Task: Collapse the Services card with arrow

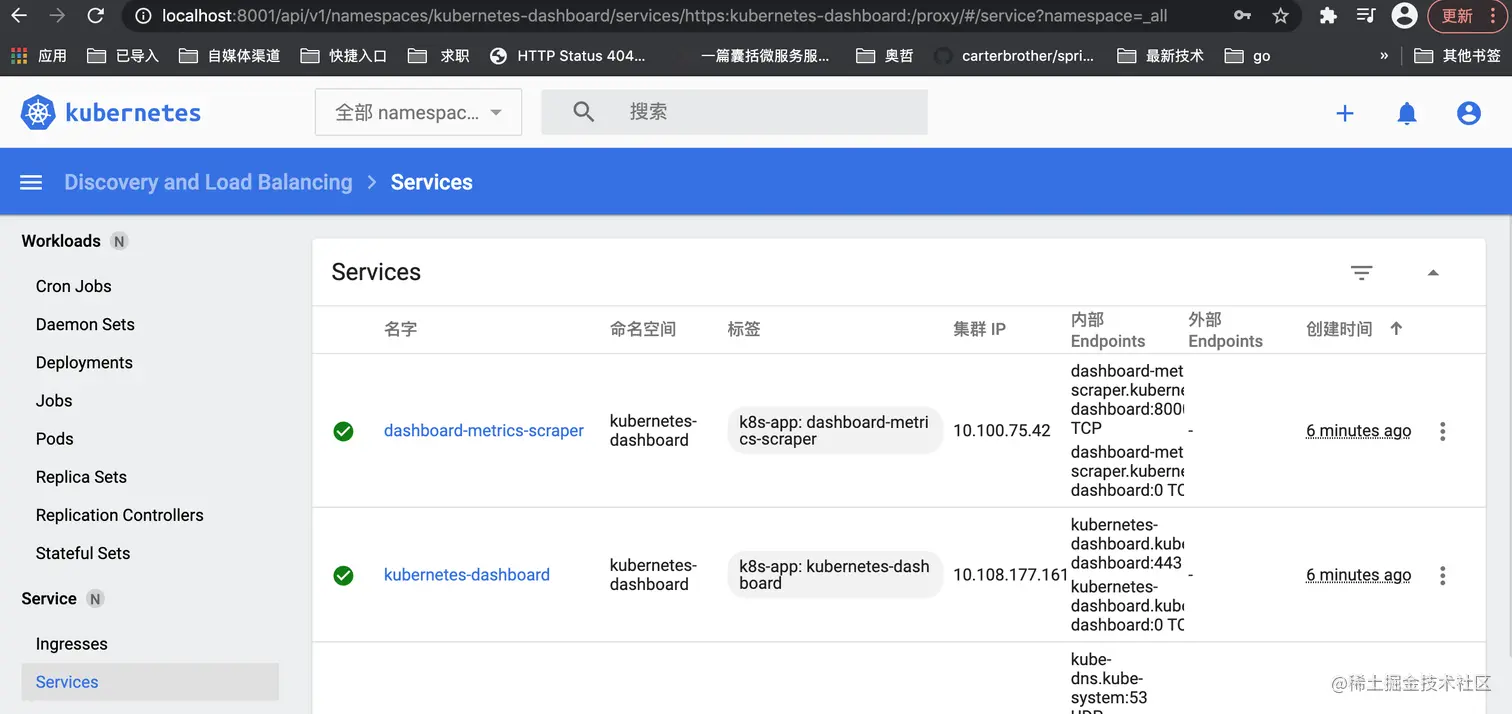Action: click(x=1433, y=272)
